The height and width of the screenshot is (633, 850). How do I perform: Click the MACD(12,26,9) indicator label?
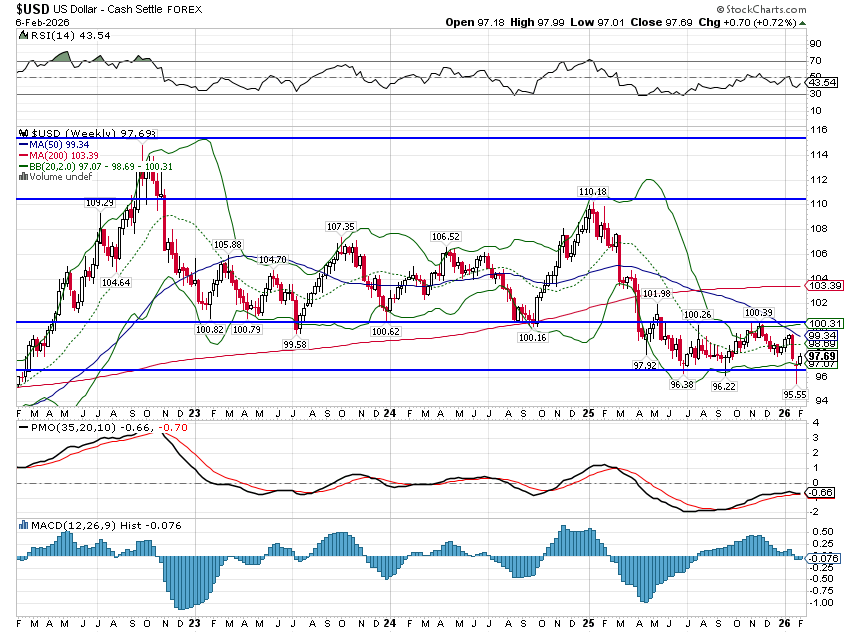click(70, 525)
